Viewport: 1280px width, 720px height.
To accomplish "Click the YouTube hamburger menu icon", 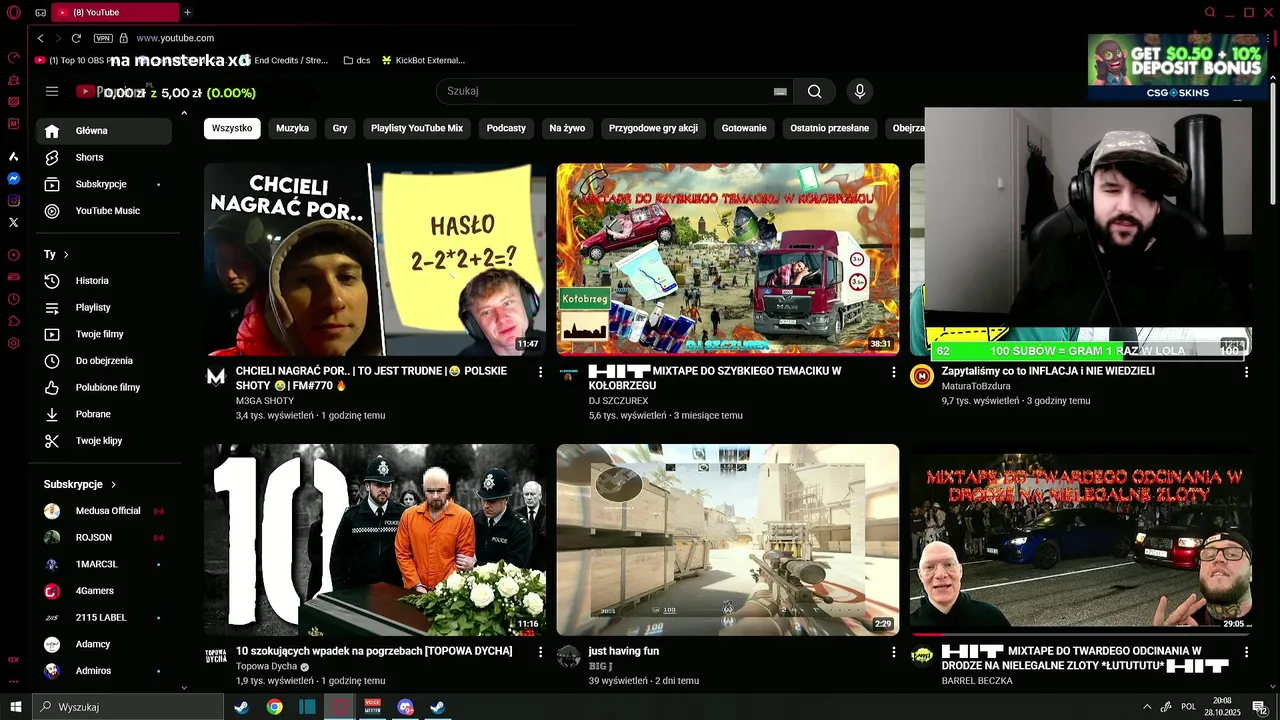I will (52, 91).
